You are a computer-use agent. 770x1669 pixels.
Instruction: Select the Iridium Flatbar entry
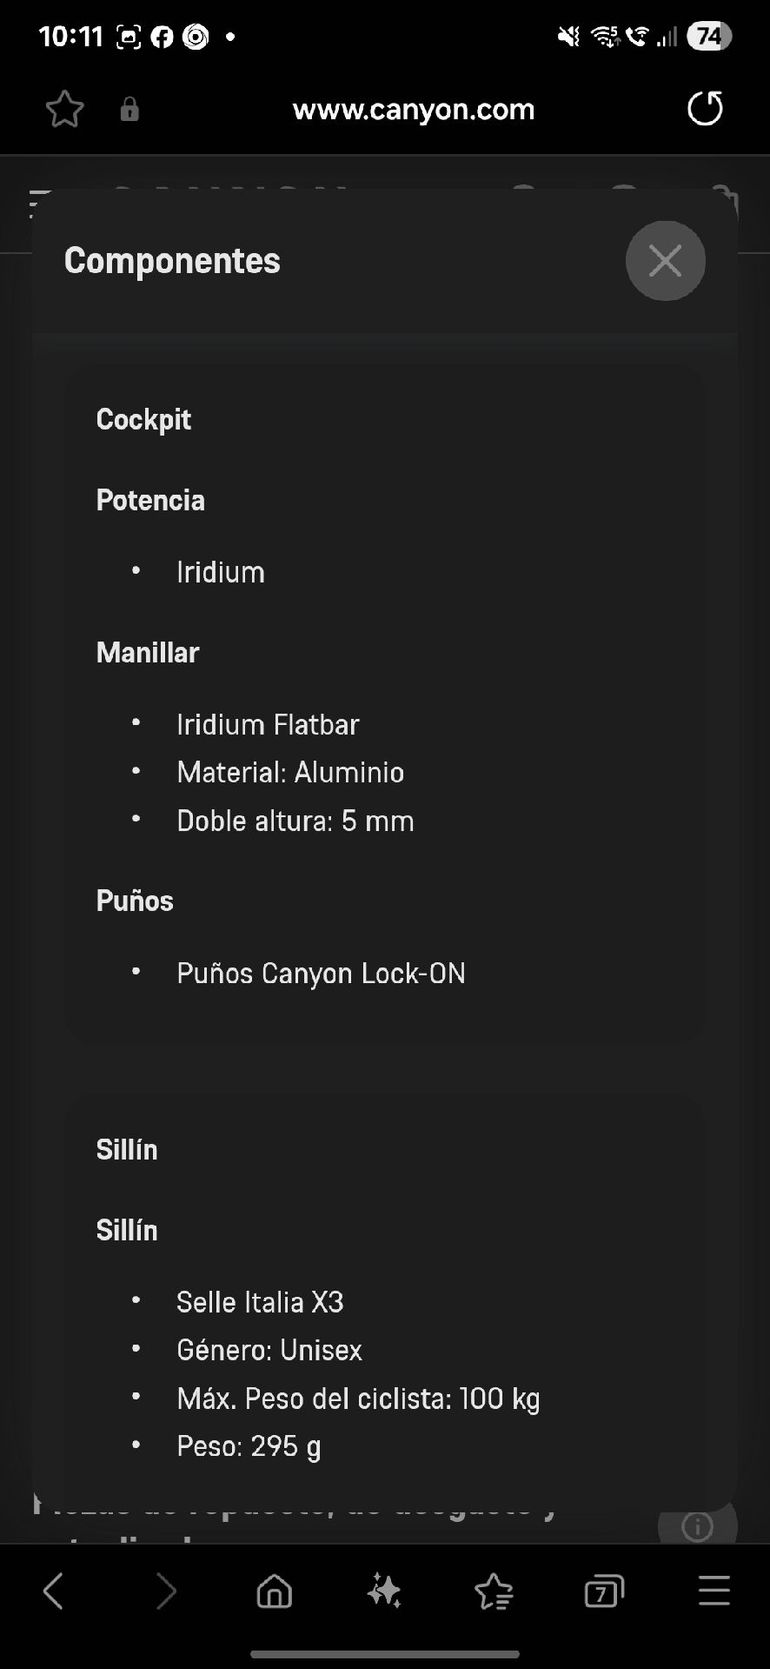(x=267, y=724)
